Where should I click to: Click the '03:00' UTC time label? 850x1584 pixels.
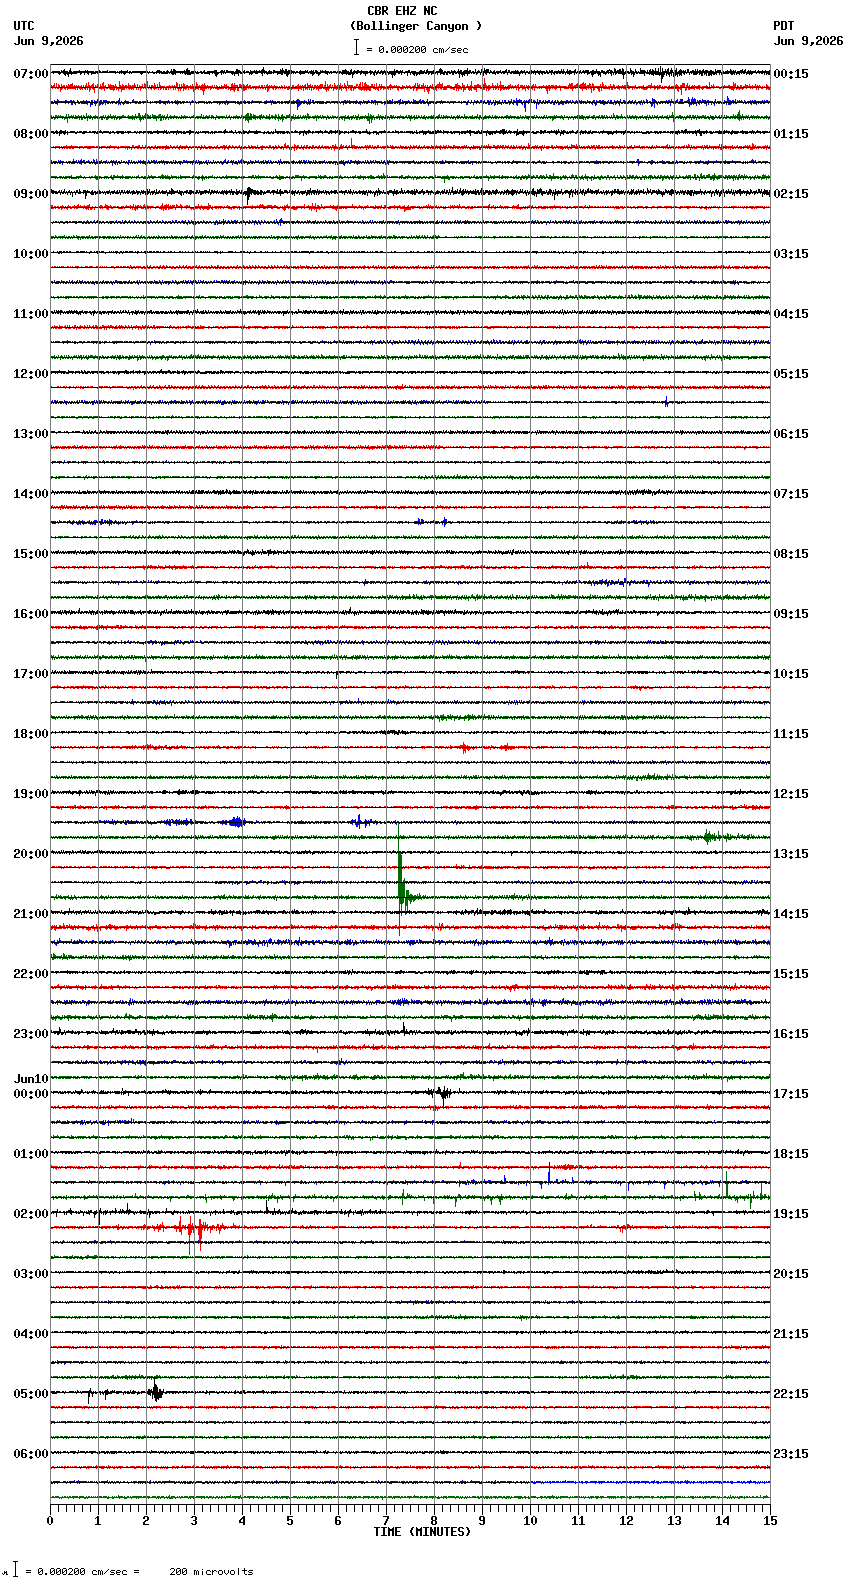point(31,1274)
